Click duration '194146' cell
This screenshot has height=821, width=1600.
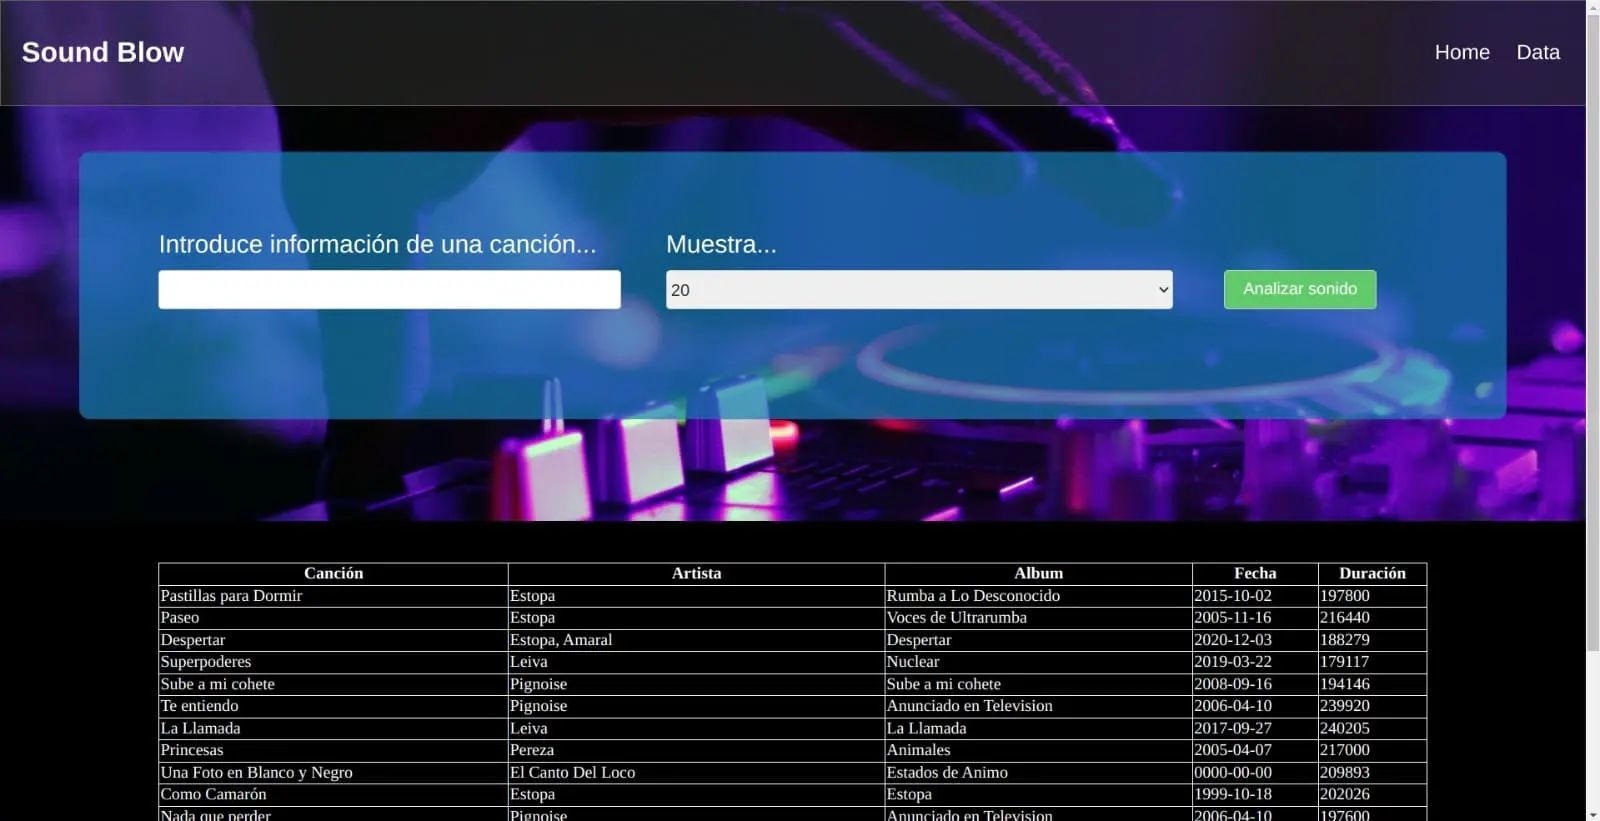[1372, 684]
